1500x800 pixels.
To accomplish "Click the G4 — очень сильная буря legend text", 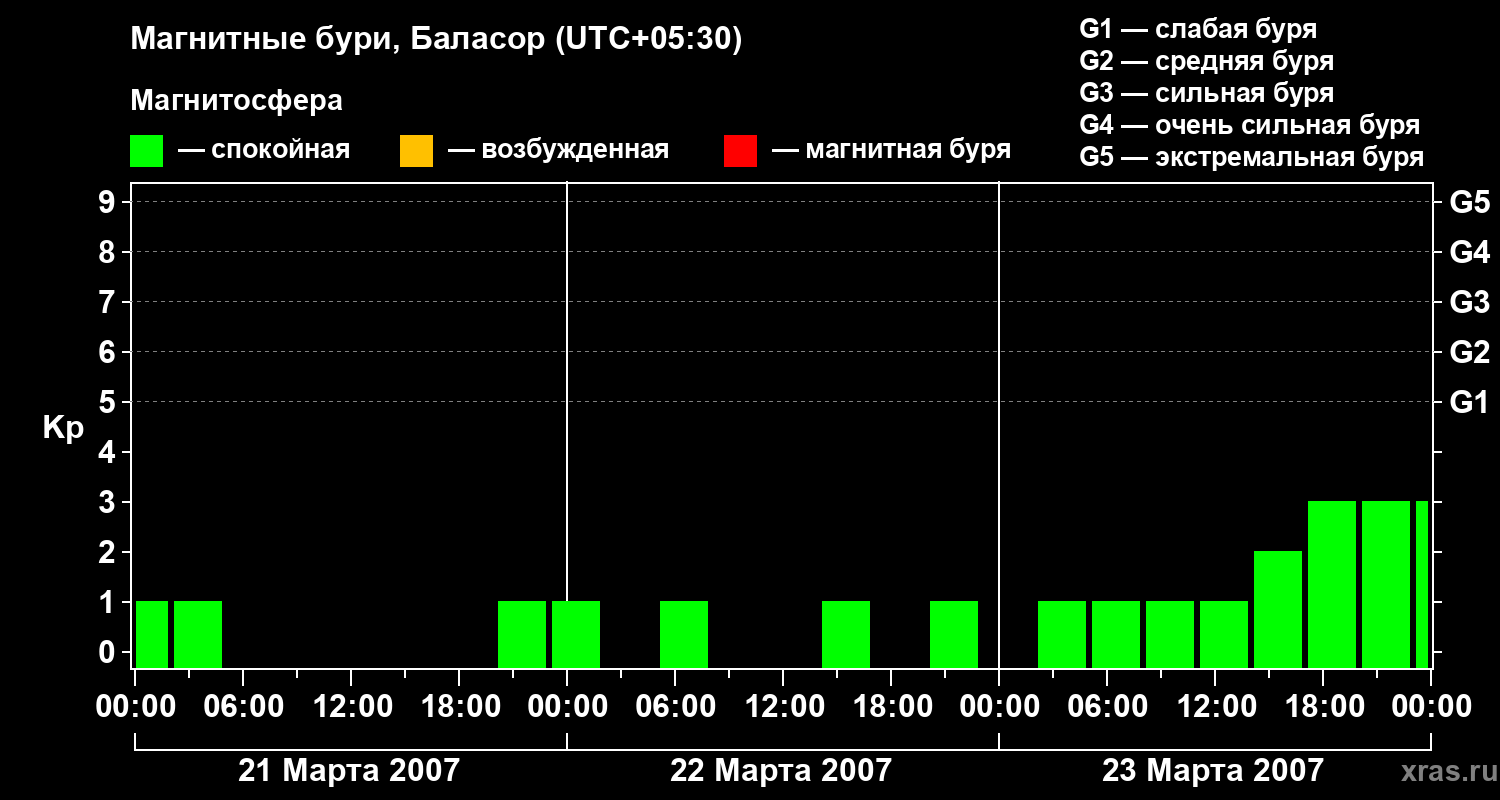I will click(1250, 125).
